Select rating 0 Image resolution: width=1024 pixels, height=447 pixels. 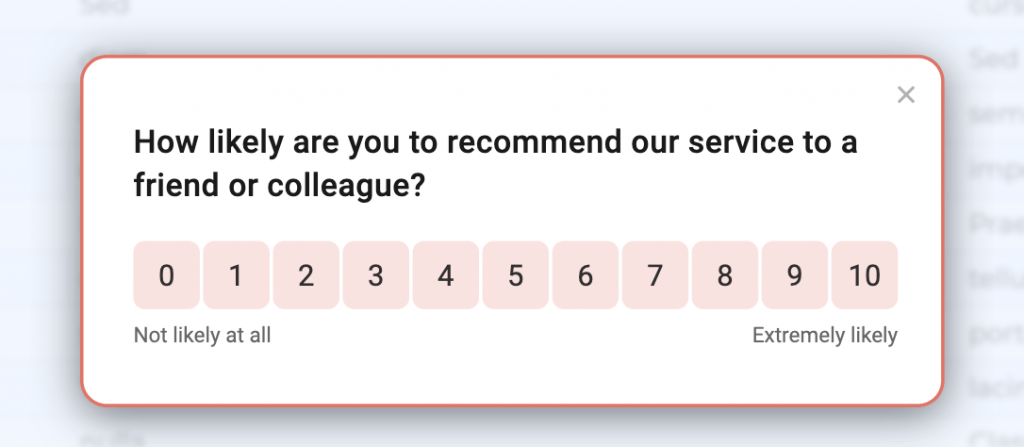pyautogui.click(x=166, y=275)
